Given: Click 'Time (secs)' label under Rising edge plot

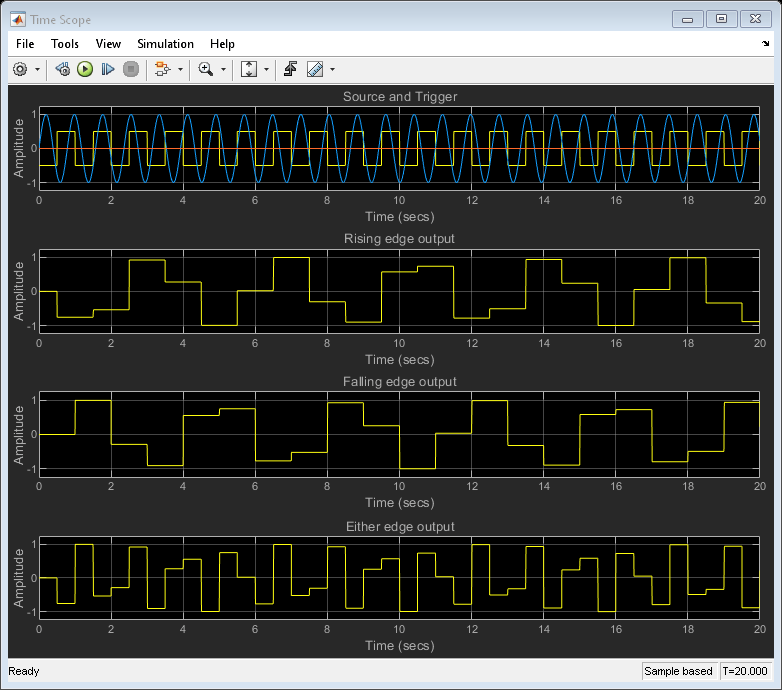Looking at the screenshot, I should point(400,359).
